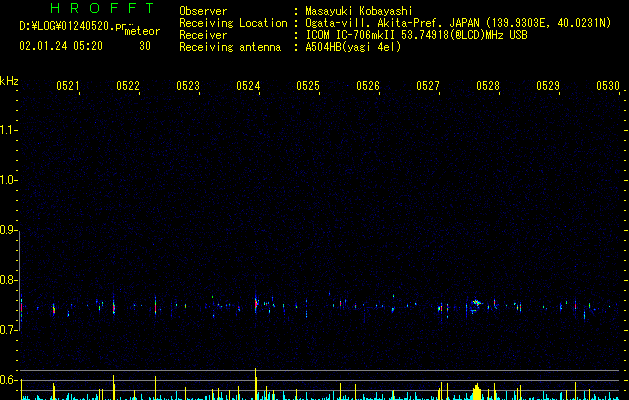Click the 0528 time marker

[488, 85]
